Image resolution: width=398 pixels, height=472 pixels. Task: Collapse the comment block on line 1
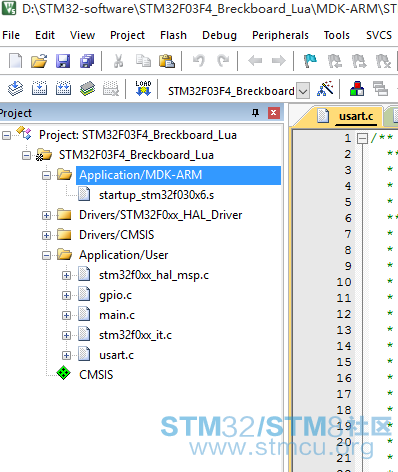(x=362, y=138)
